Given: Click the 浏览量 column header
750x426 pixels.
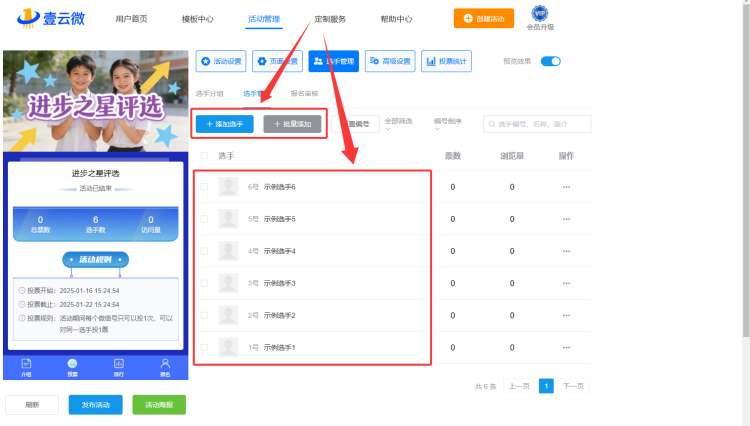Looking at the screenshot, I should 512,155.
